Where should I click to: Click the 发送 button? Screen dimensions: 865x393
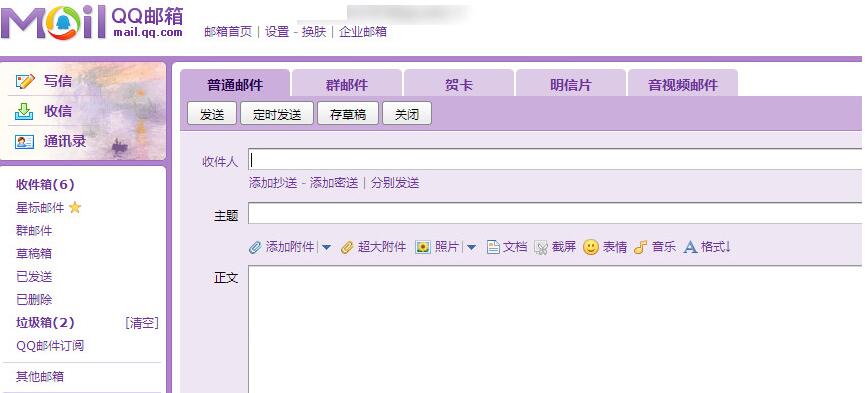pos(212,114)
